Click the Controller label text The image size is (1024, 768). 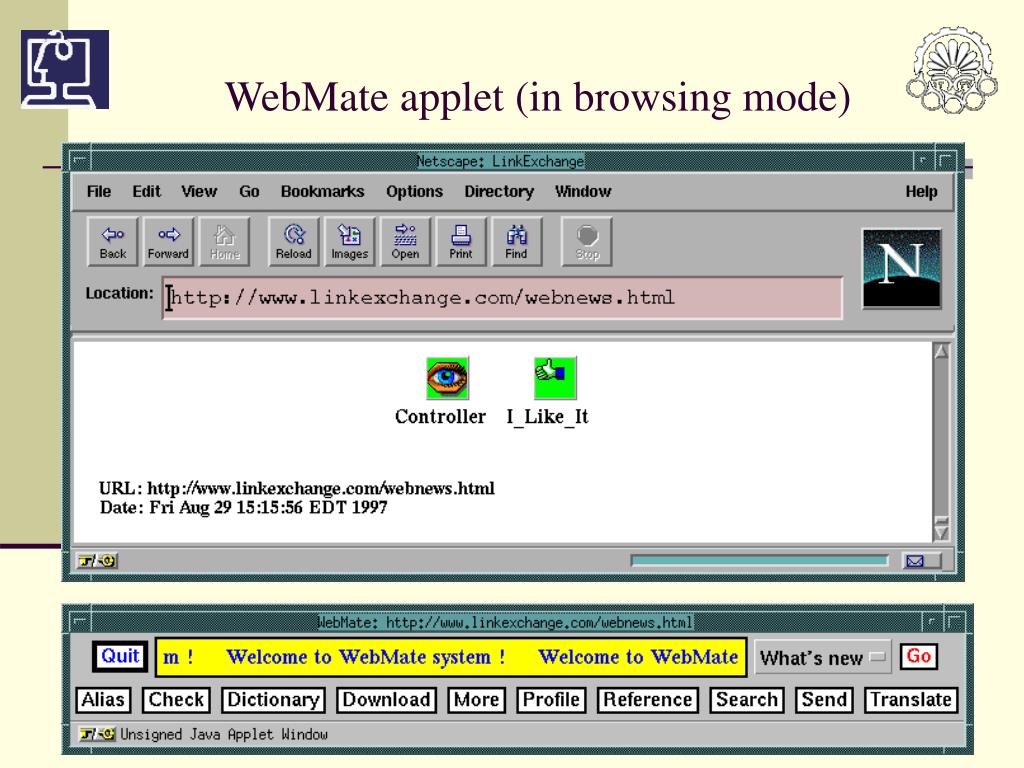(x=440, y=417)
